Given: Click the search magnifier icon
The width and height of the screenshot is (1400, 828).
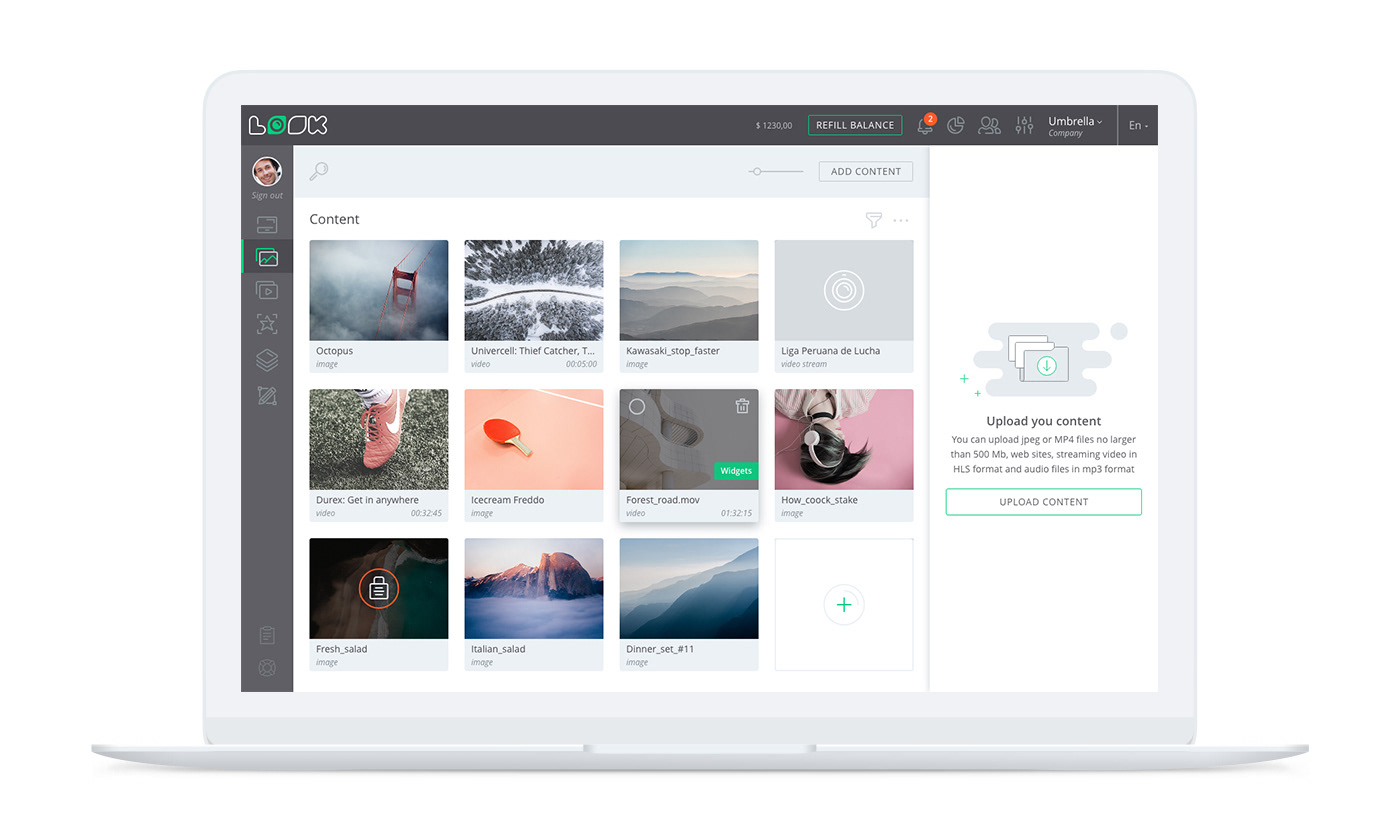Looking at the screenshot, I should click(319, 171).
